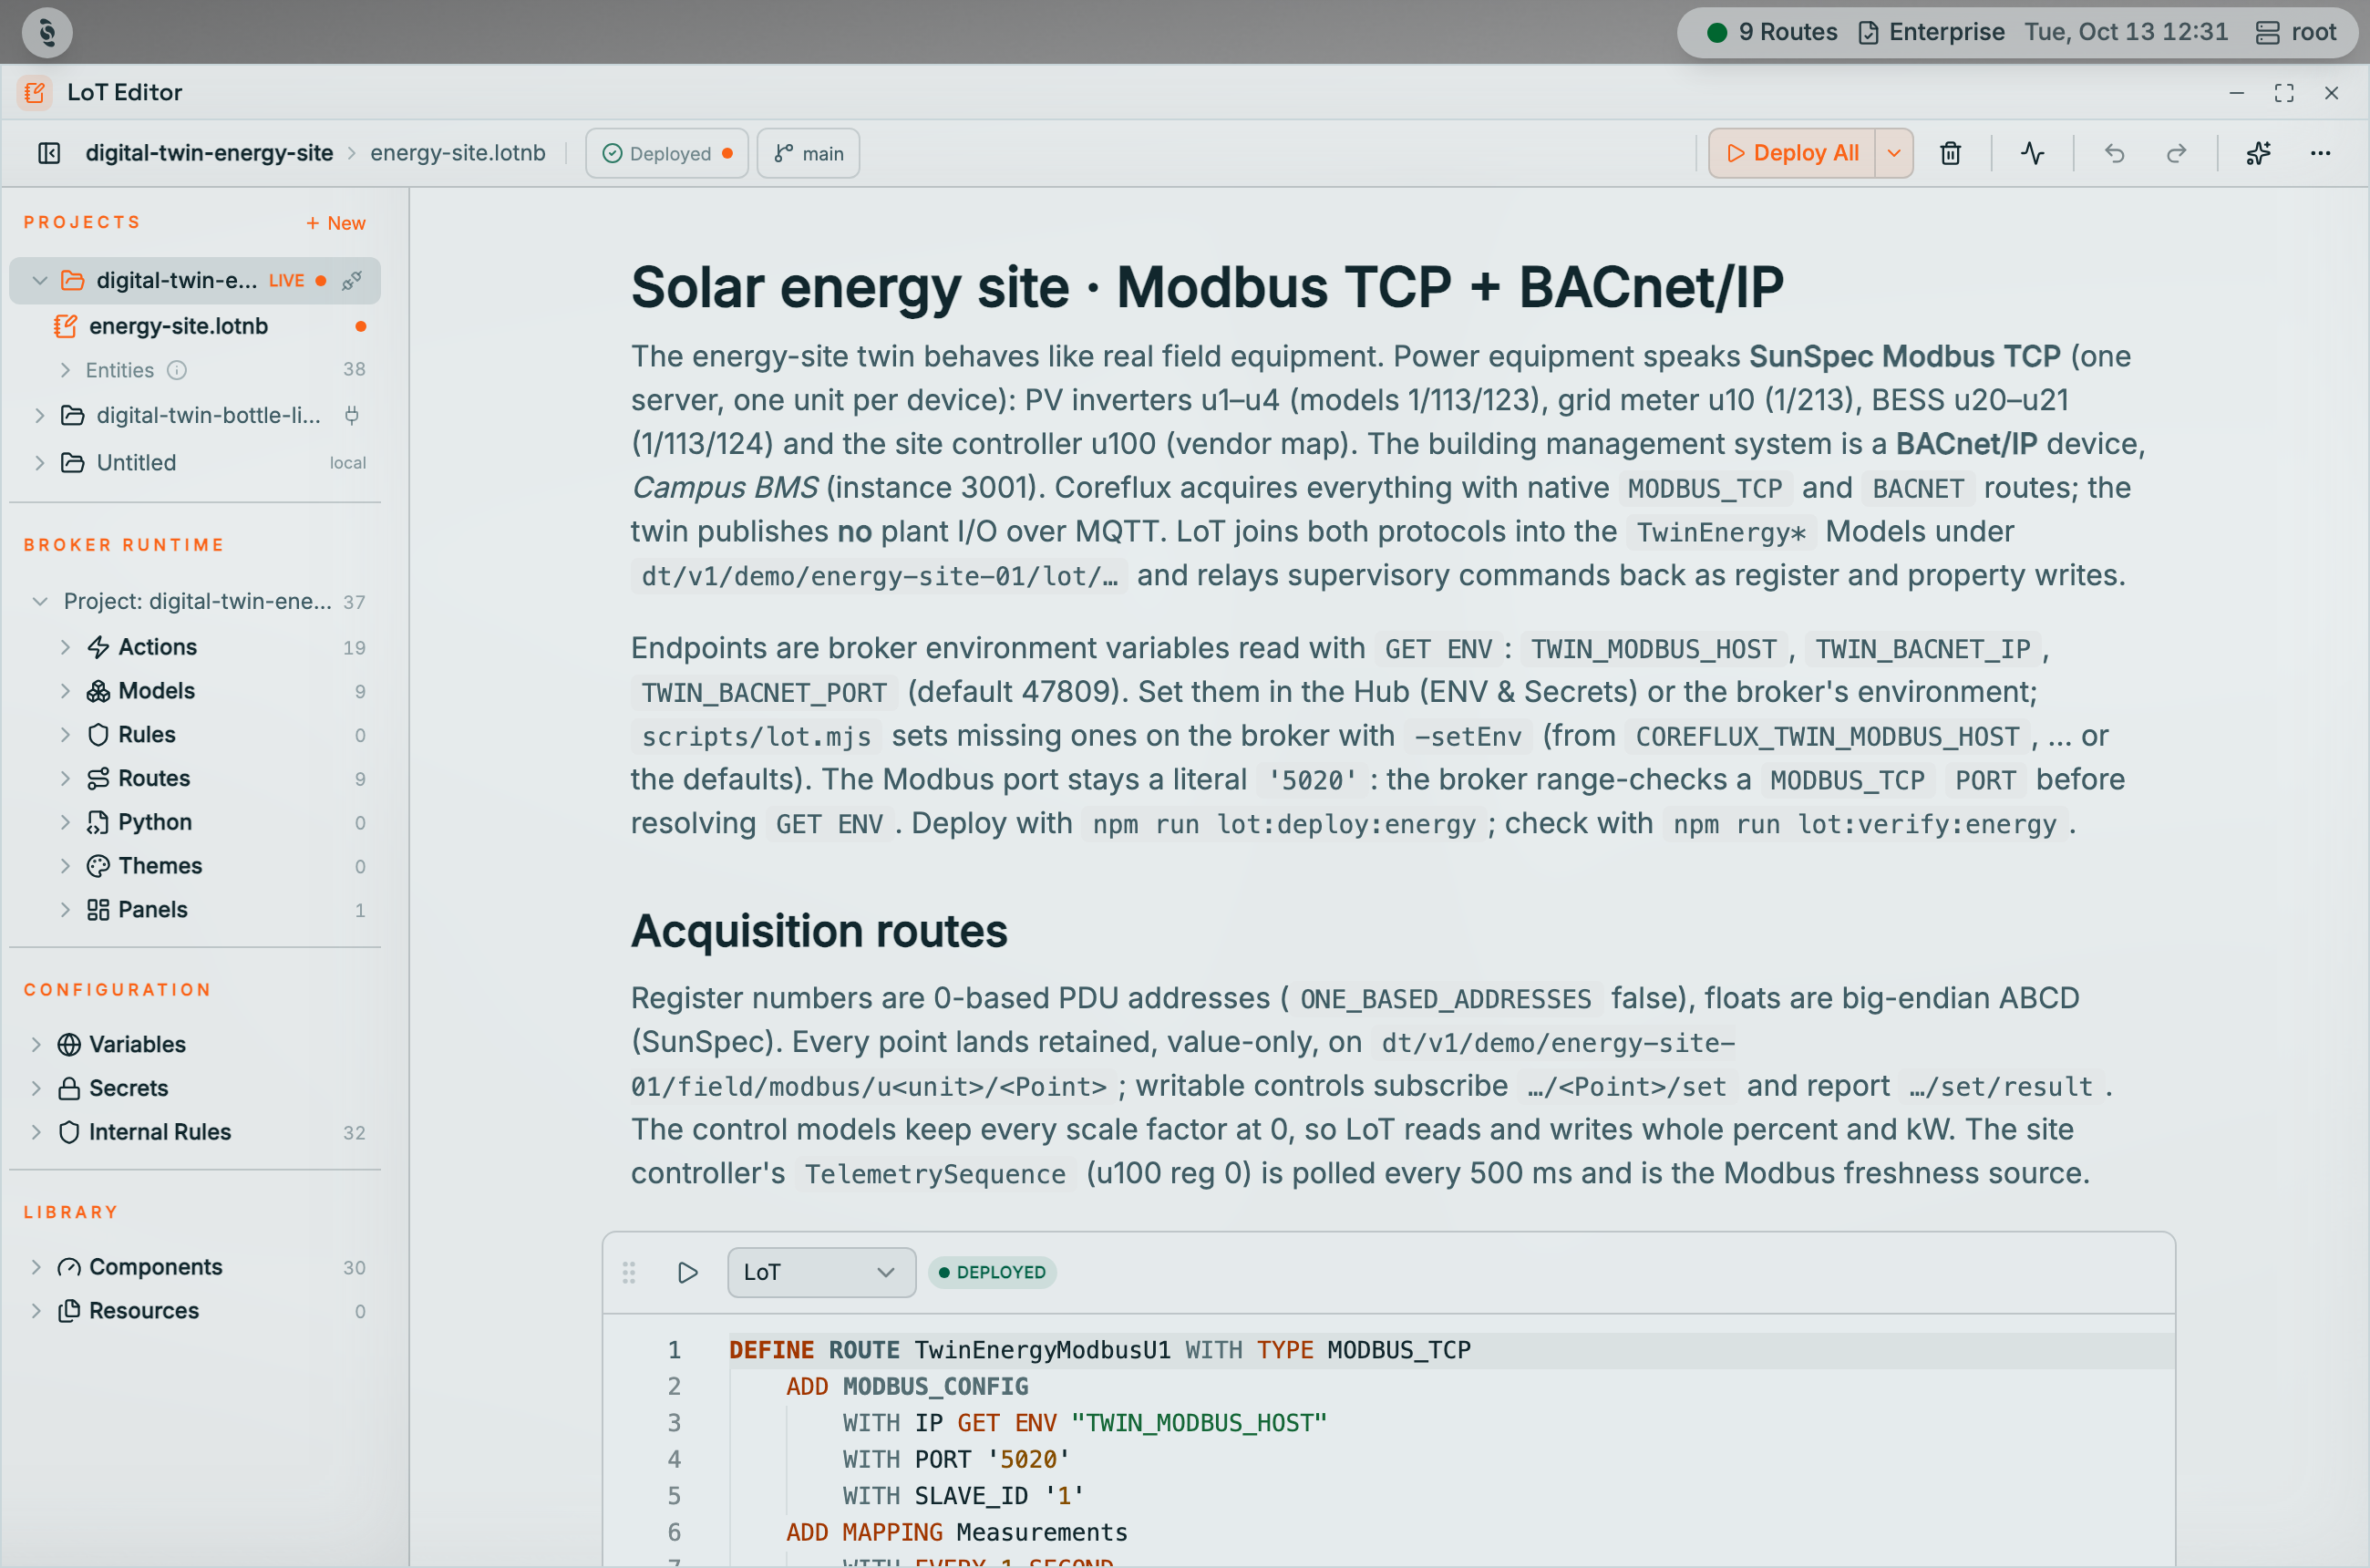Click the Entities info icon
The height and width of the screenshot is (1568, 2370).
[x=177, y=370]
